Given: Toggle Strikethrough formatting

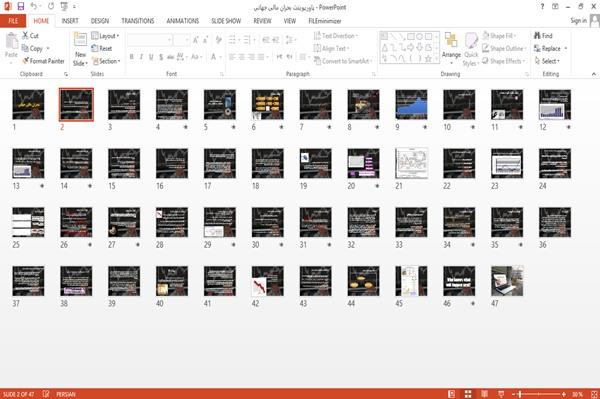Looking at the screenshot, I should (x=171, y=57).
